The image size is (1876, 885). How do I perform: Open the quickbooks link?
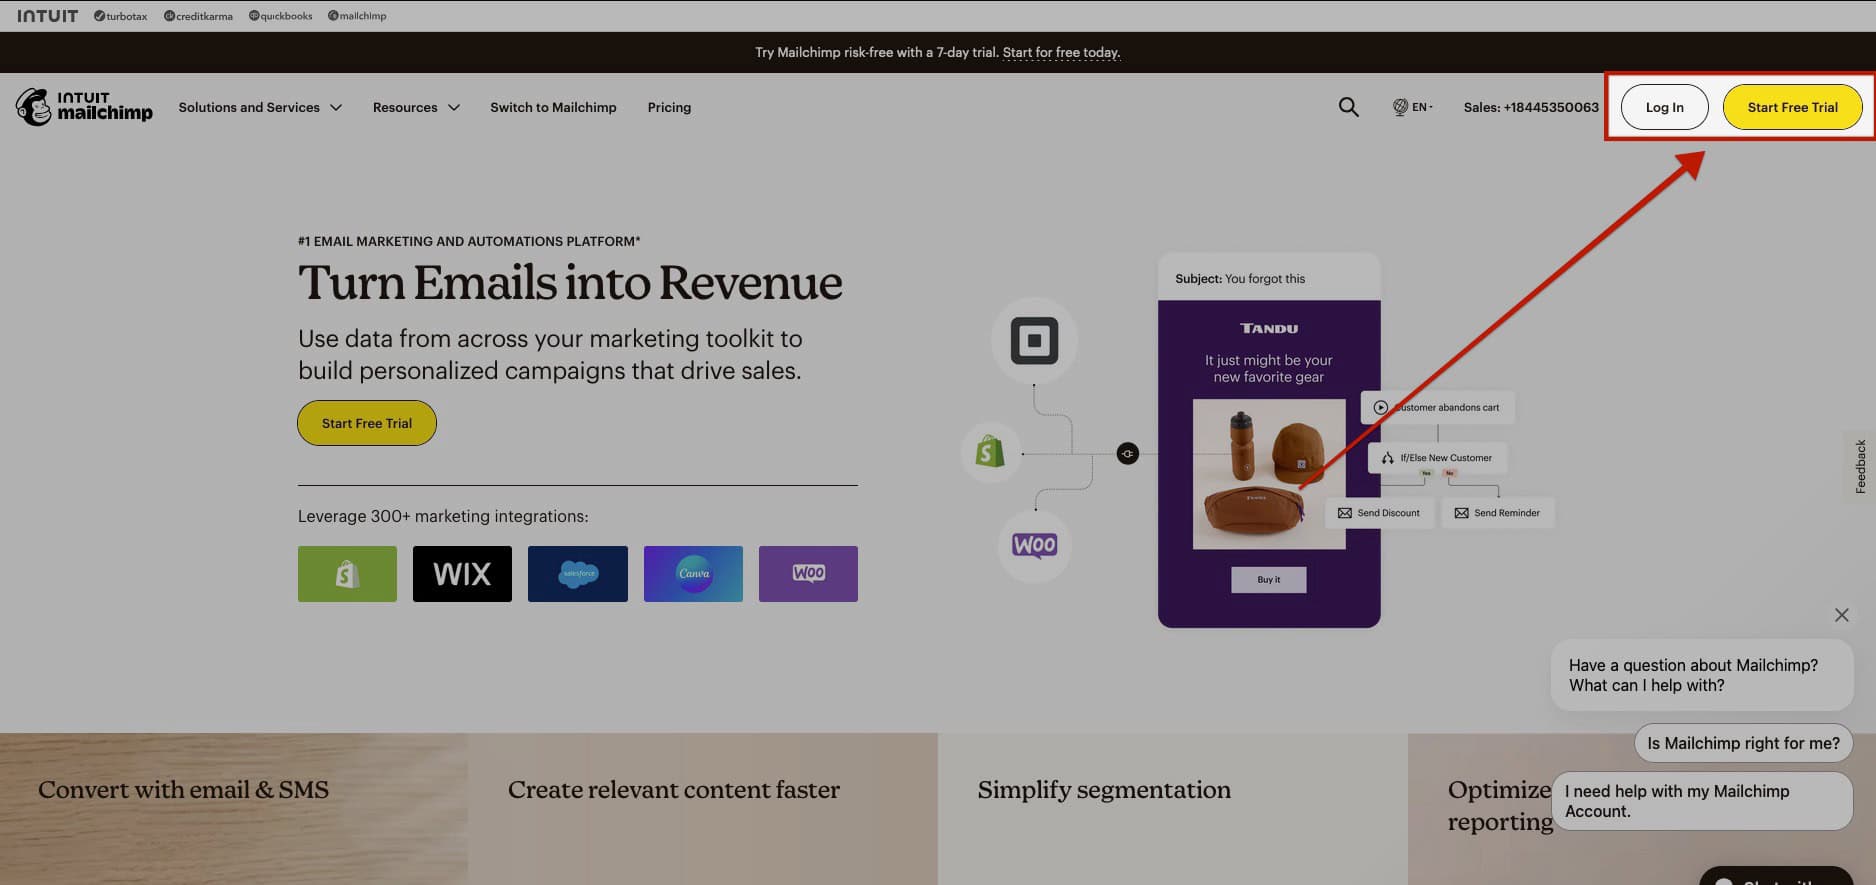280,16
